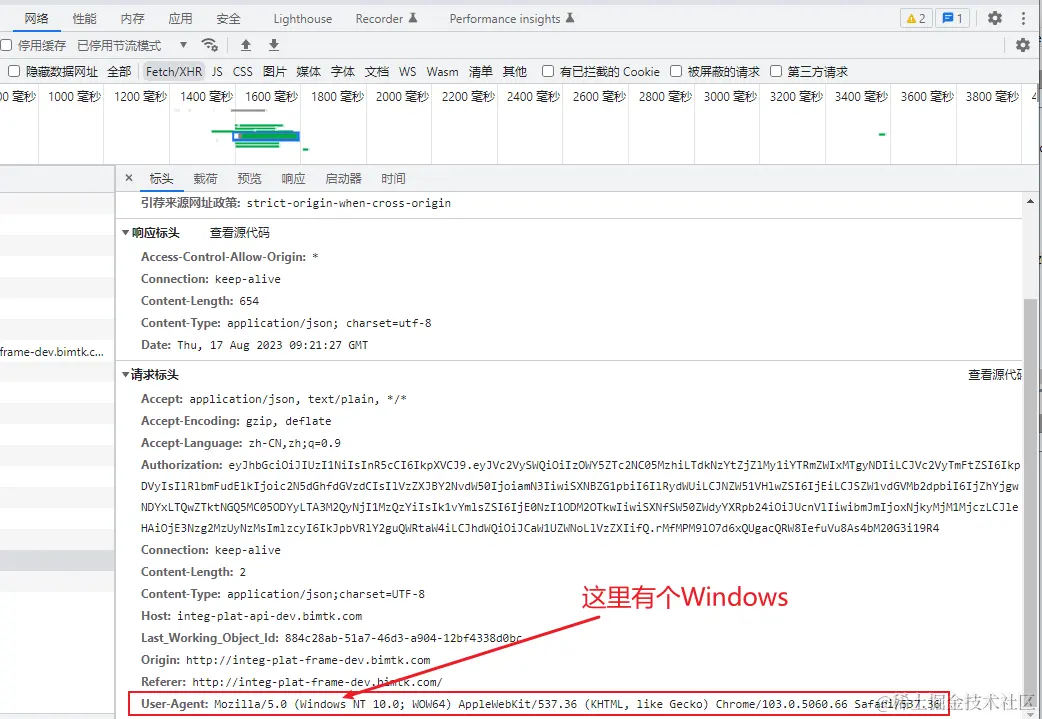Open DevTools settings gear icon
1042x719 pixels.
pos(994,18)
